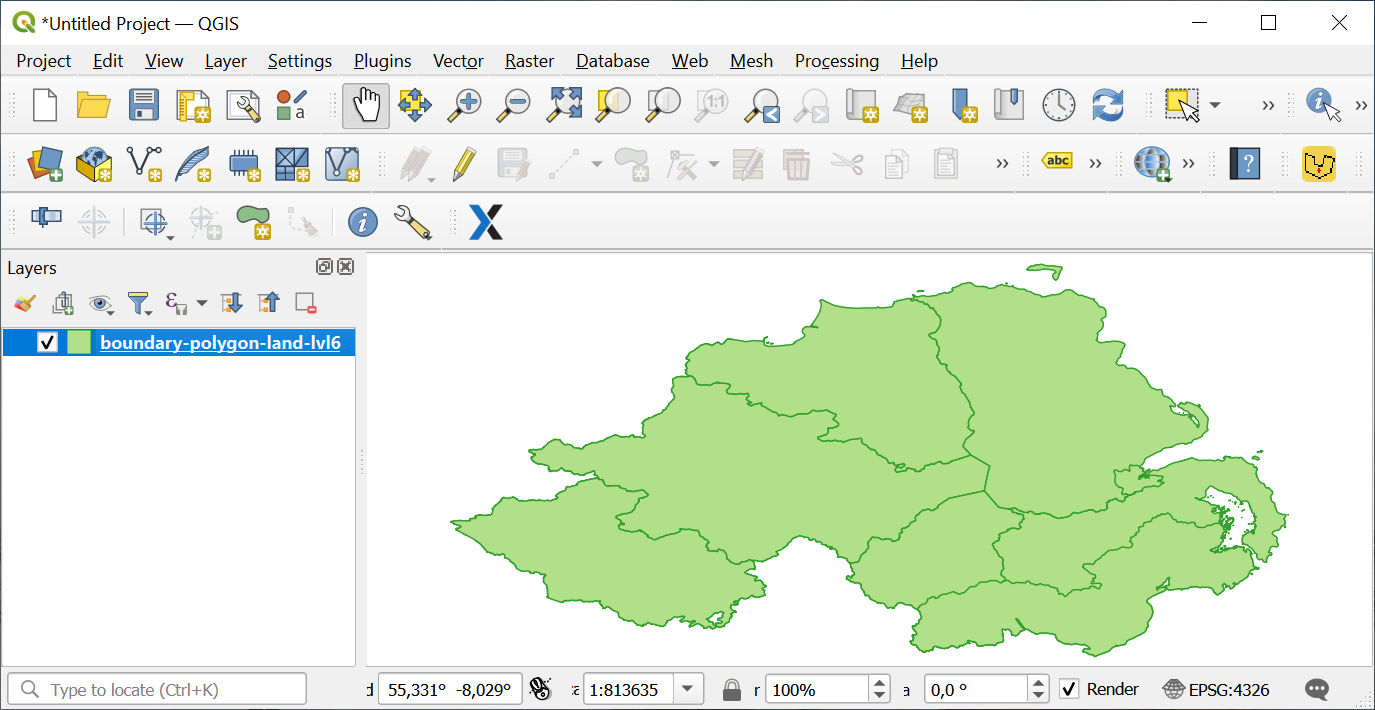Activate the Zoom In tool
Screen dimensions: 1375x710
tap(464, 105)
